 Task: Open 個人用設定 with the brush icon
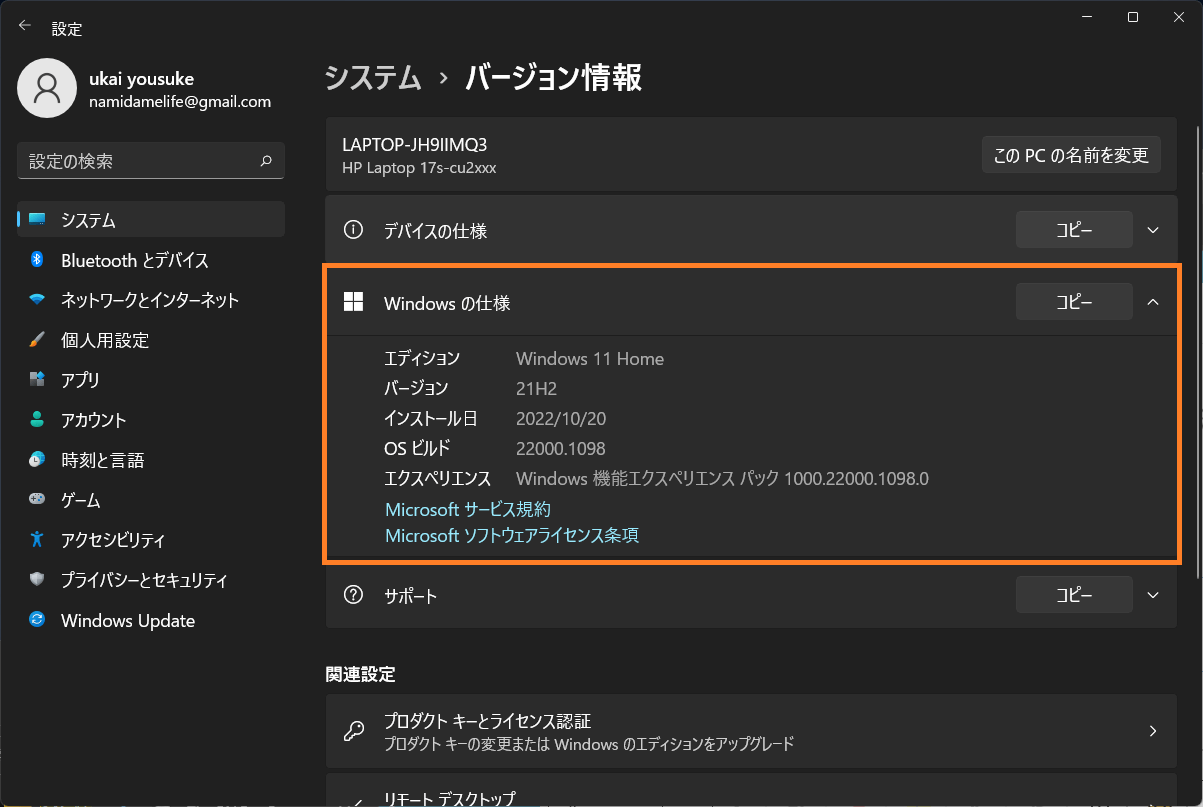pyautogui.click(x=36, y=340)
